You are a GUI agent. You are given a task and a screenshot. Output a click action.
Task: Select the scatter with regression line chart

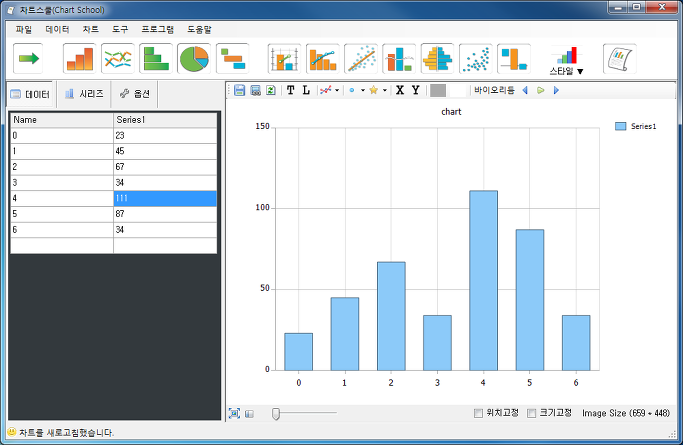[x=361, y=58]
